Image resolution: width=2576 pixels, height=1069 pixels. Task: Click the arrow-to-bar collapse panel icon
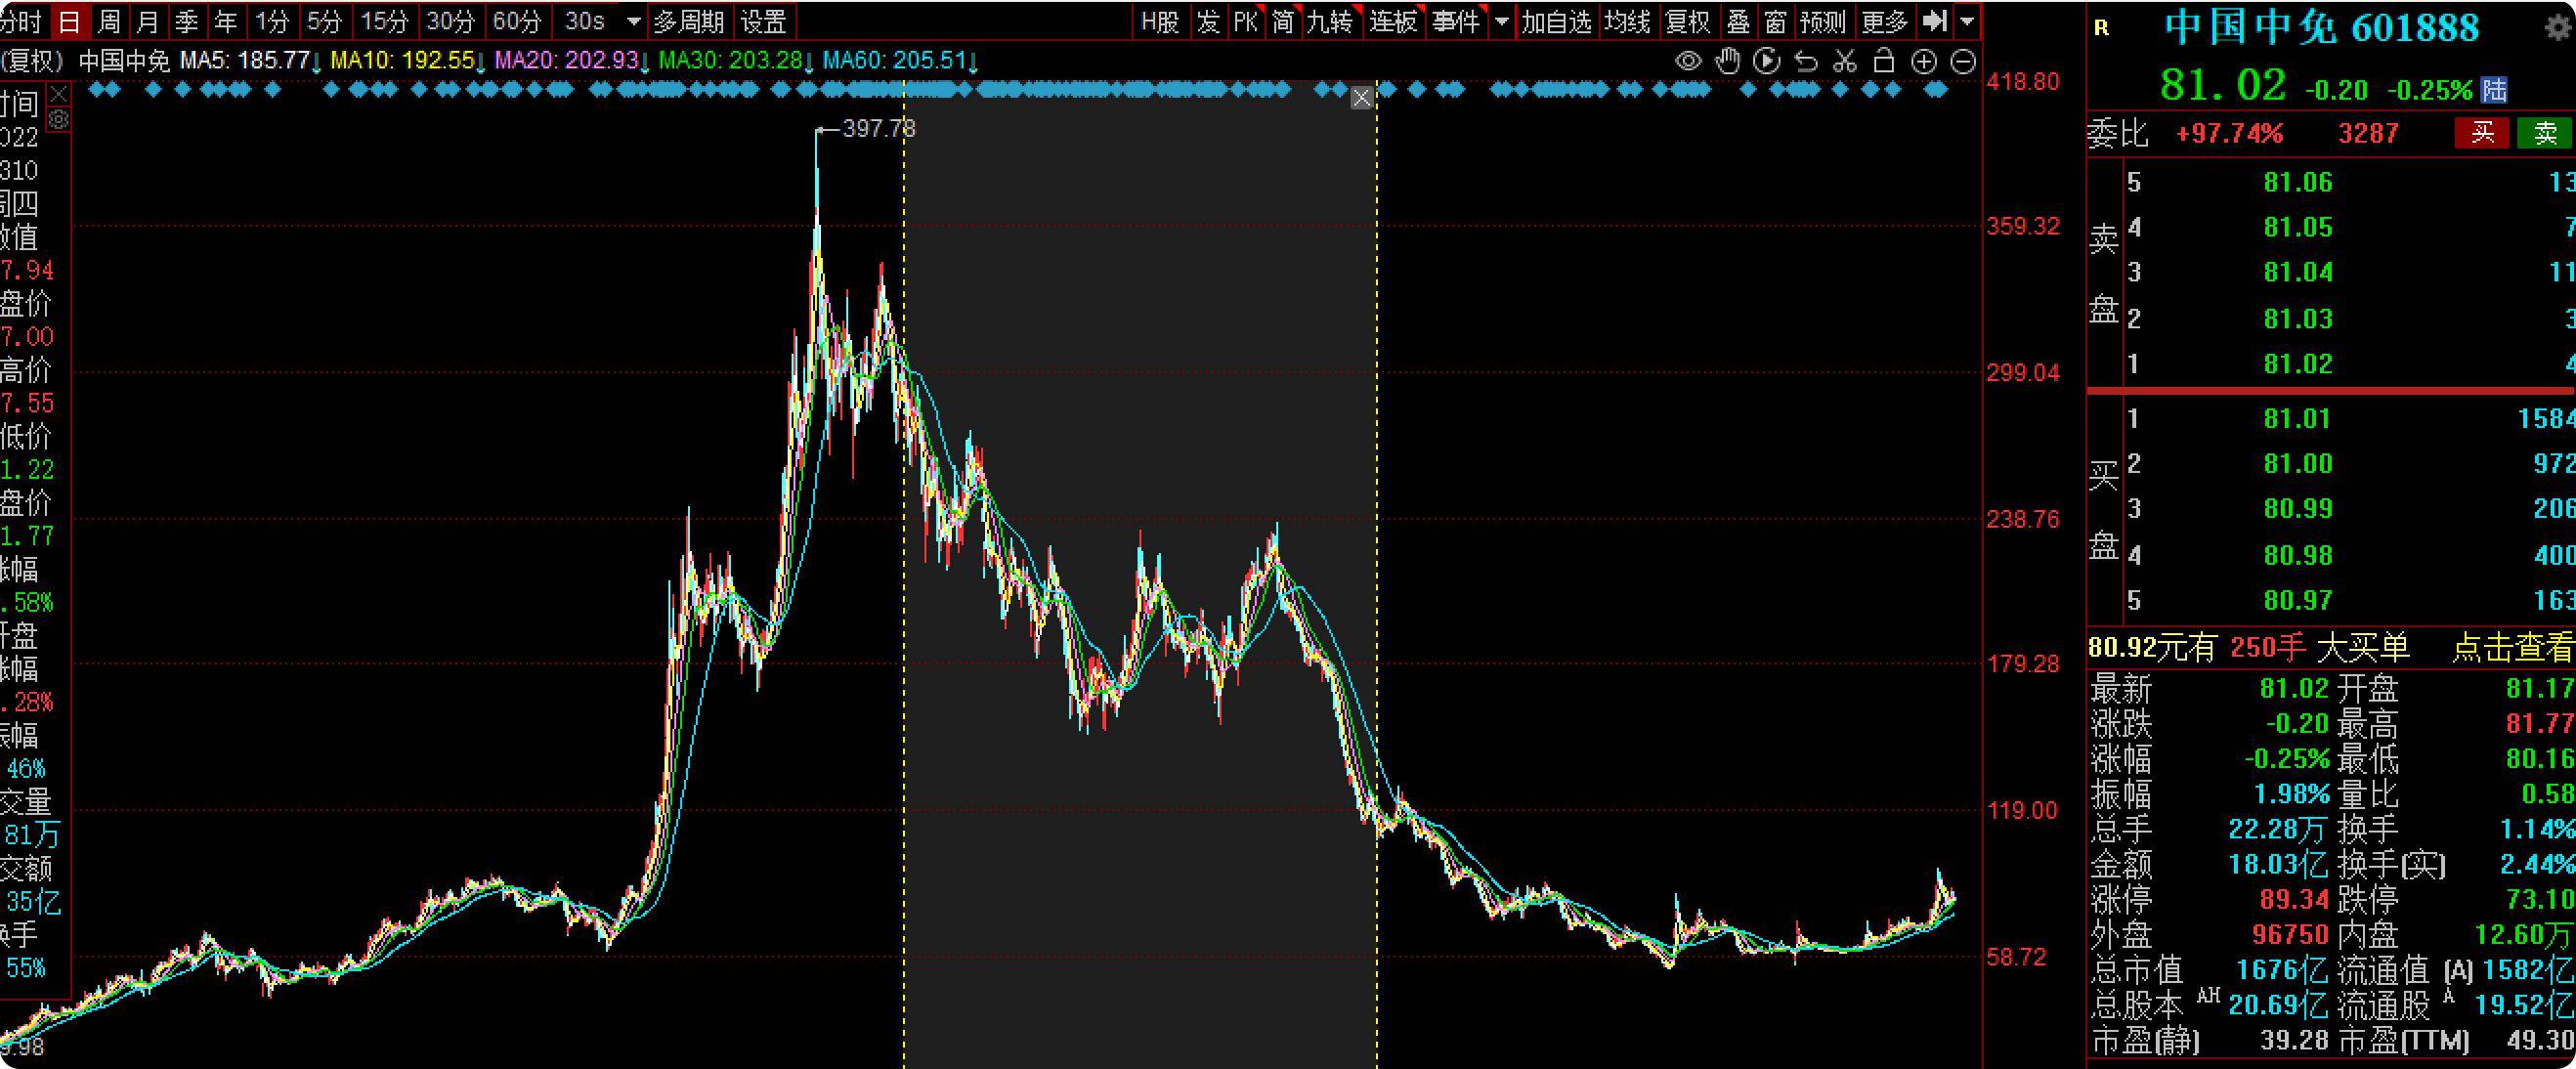point(1935,21)
